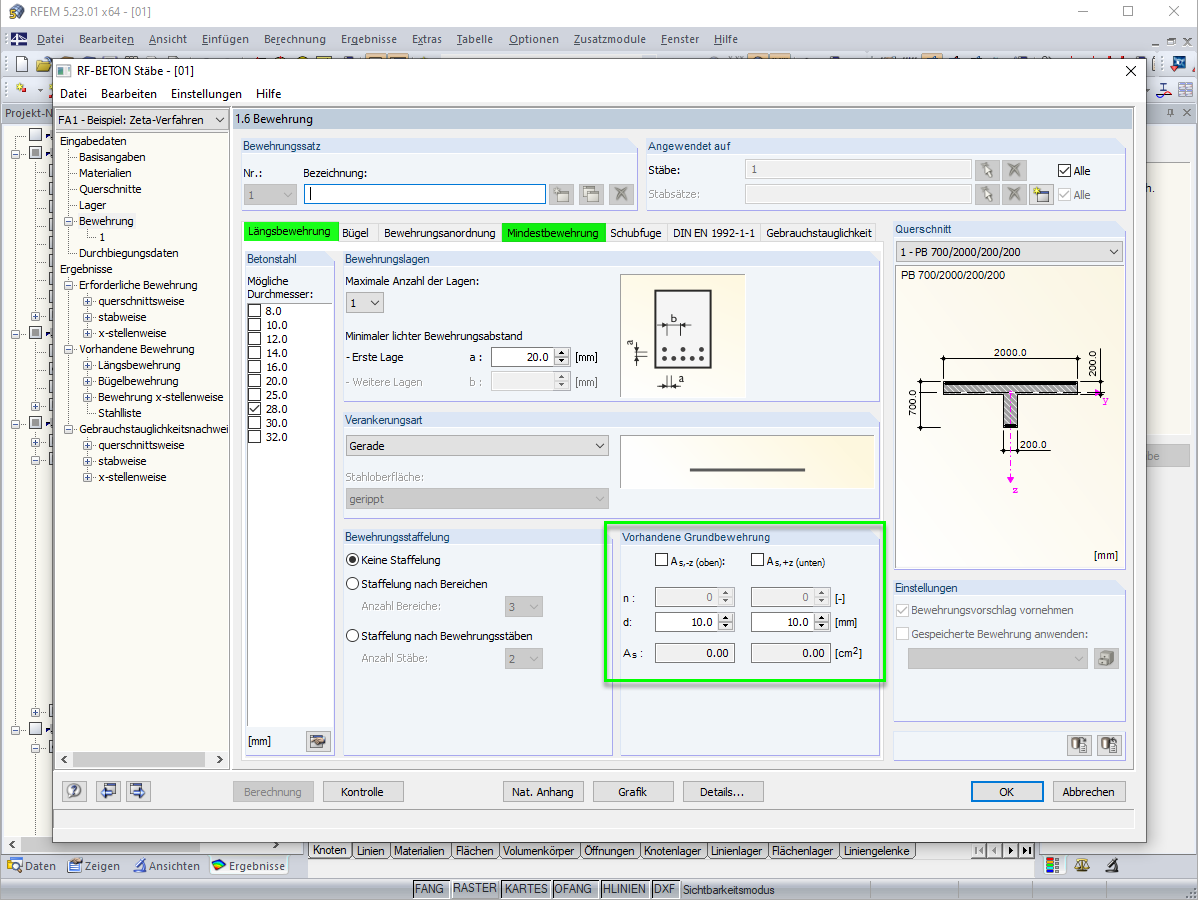The height and width of the screenshot is (900, 1200).
Task: Open the Querschnitt dropdown PB 700/2000/200/200
Action: point(1008,251)
